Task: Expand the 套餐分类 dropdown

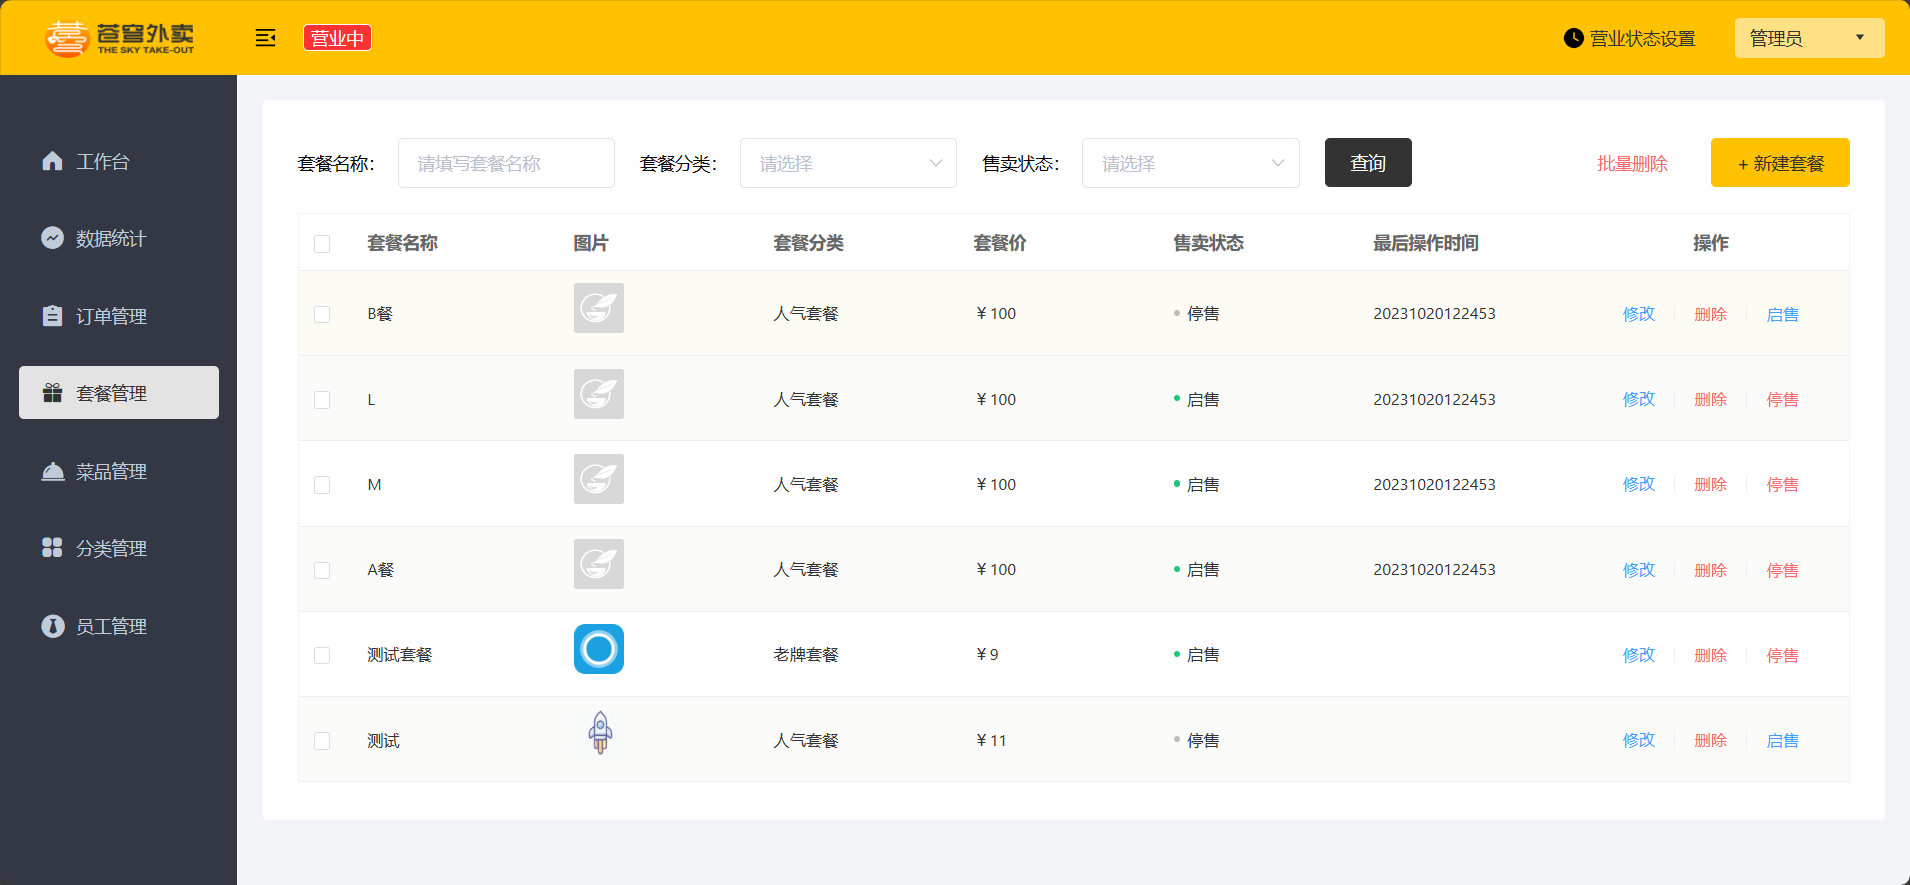Action: pyautogui.click(x=847, y=163)
